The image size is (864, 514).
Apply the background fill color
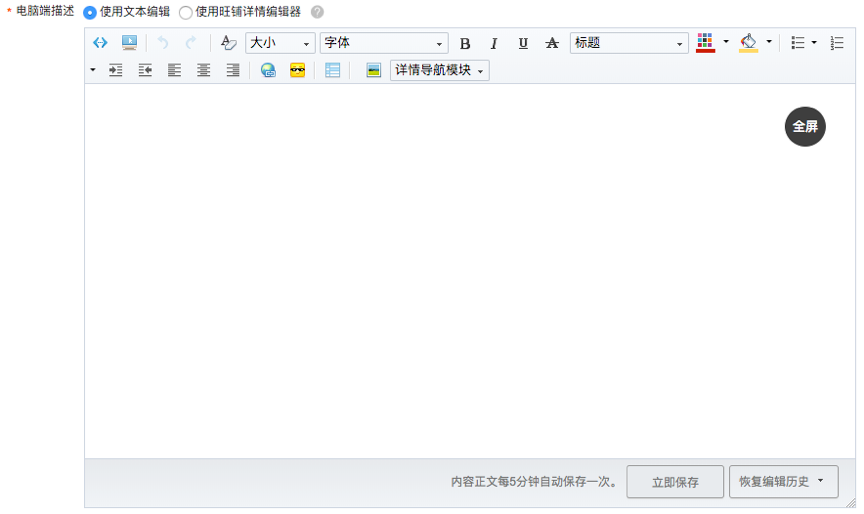(x=748, y=42)
